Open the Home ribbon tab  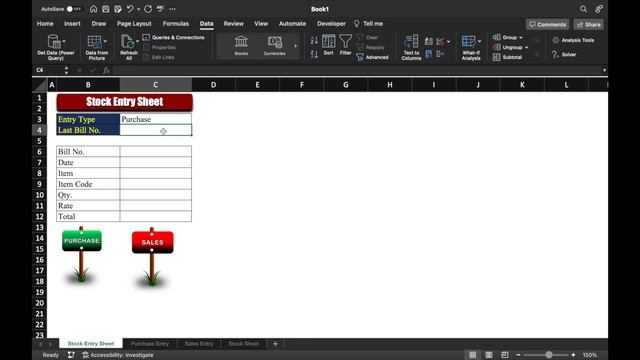coord(45,24)
